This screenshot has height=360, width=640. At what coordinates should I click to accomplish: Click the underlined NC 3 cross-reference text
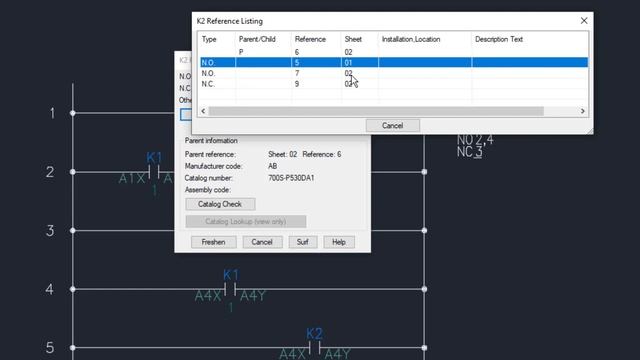coord(469,152)
